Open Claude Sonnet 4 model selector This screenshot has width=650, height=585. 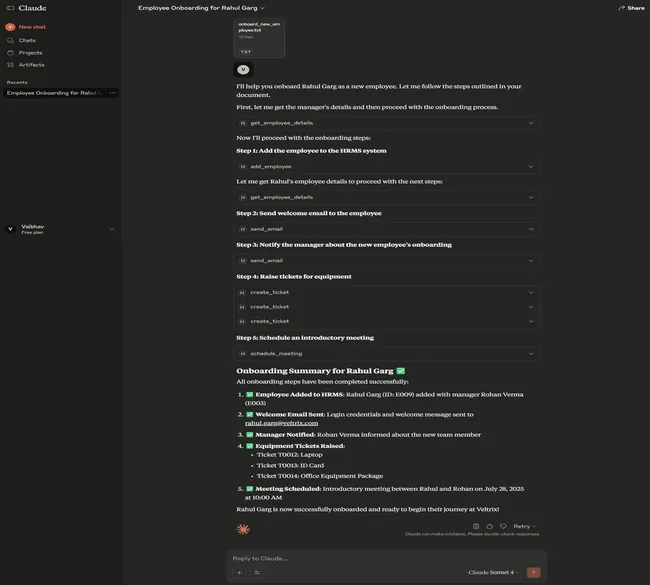click(x=493, y=572)
